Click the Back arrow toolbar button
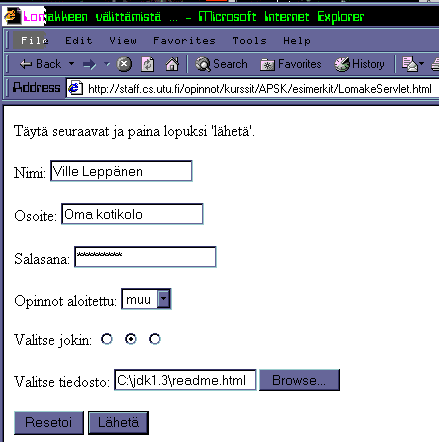 pyautogui.click(x=40, y=64)
